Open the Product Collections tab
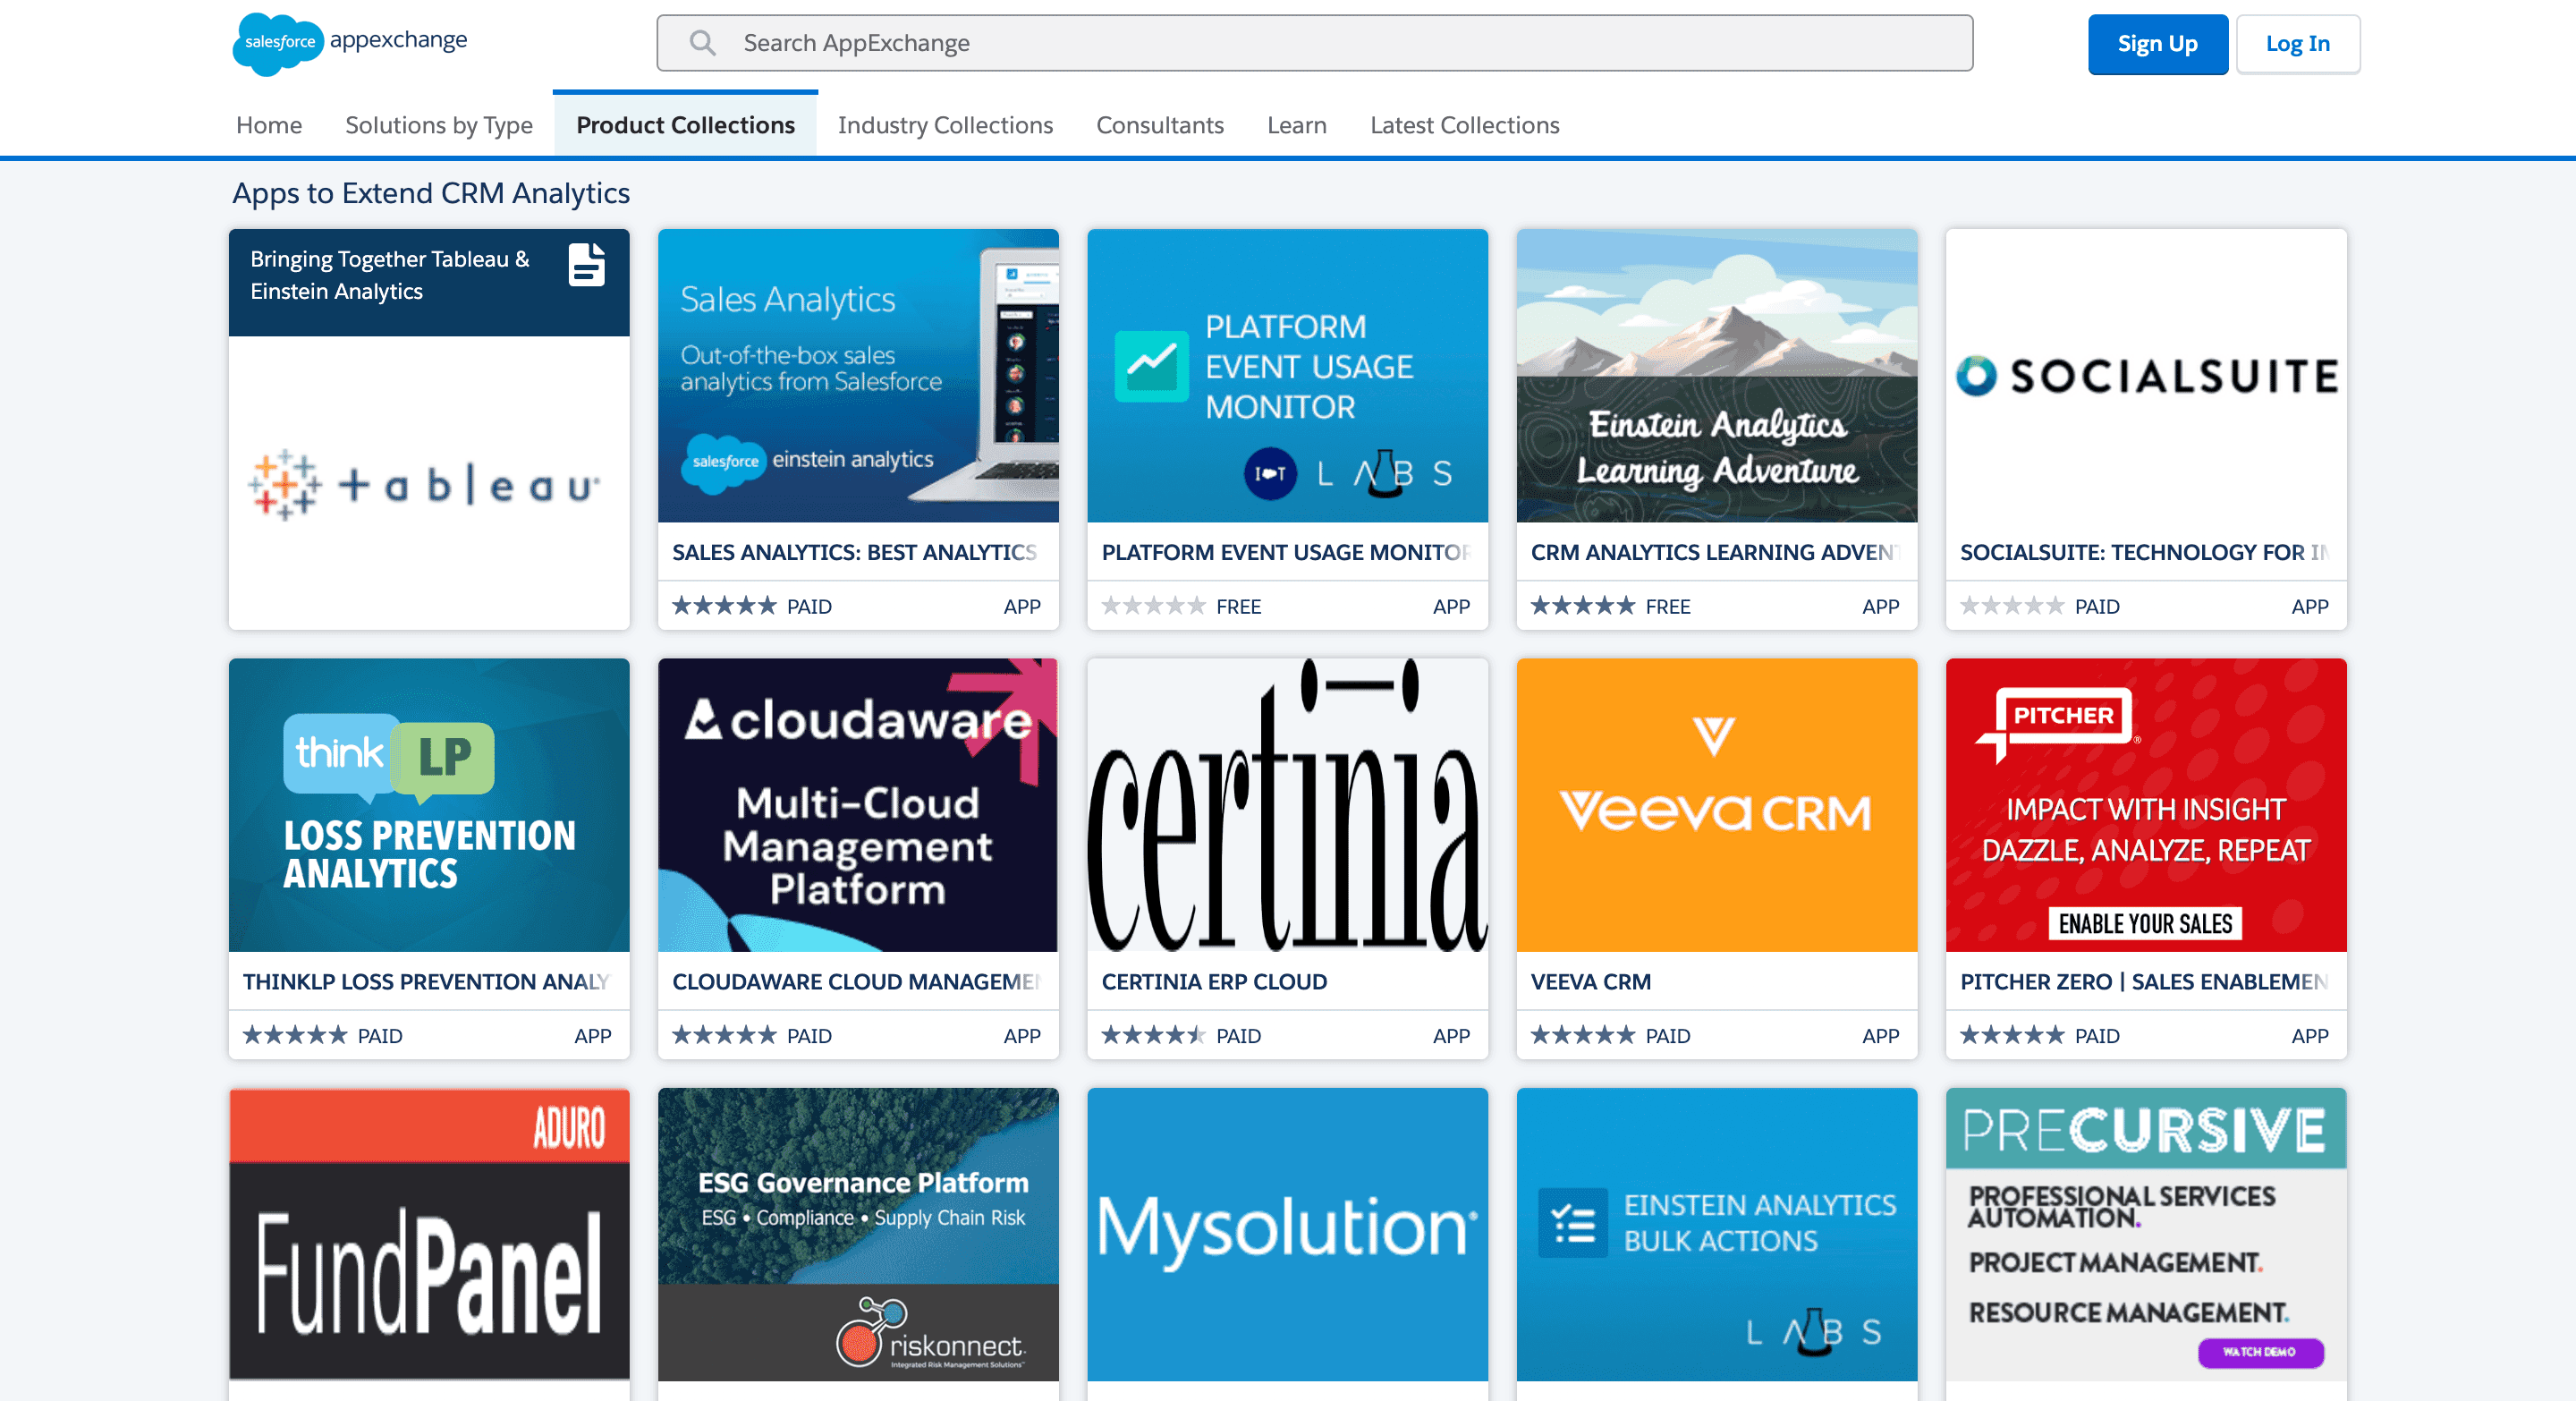The width and height of the screenshot is (2576, 1401). [x=686, y=124]
